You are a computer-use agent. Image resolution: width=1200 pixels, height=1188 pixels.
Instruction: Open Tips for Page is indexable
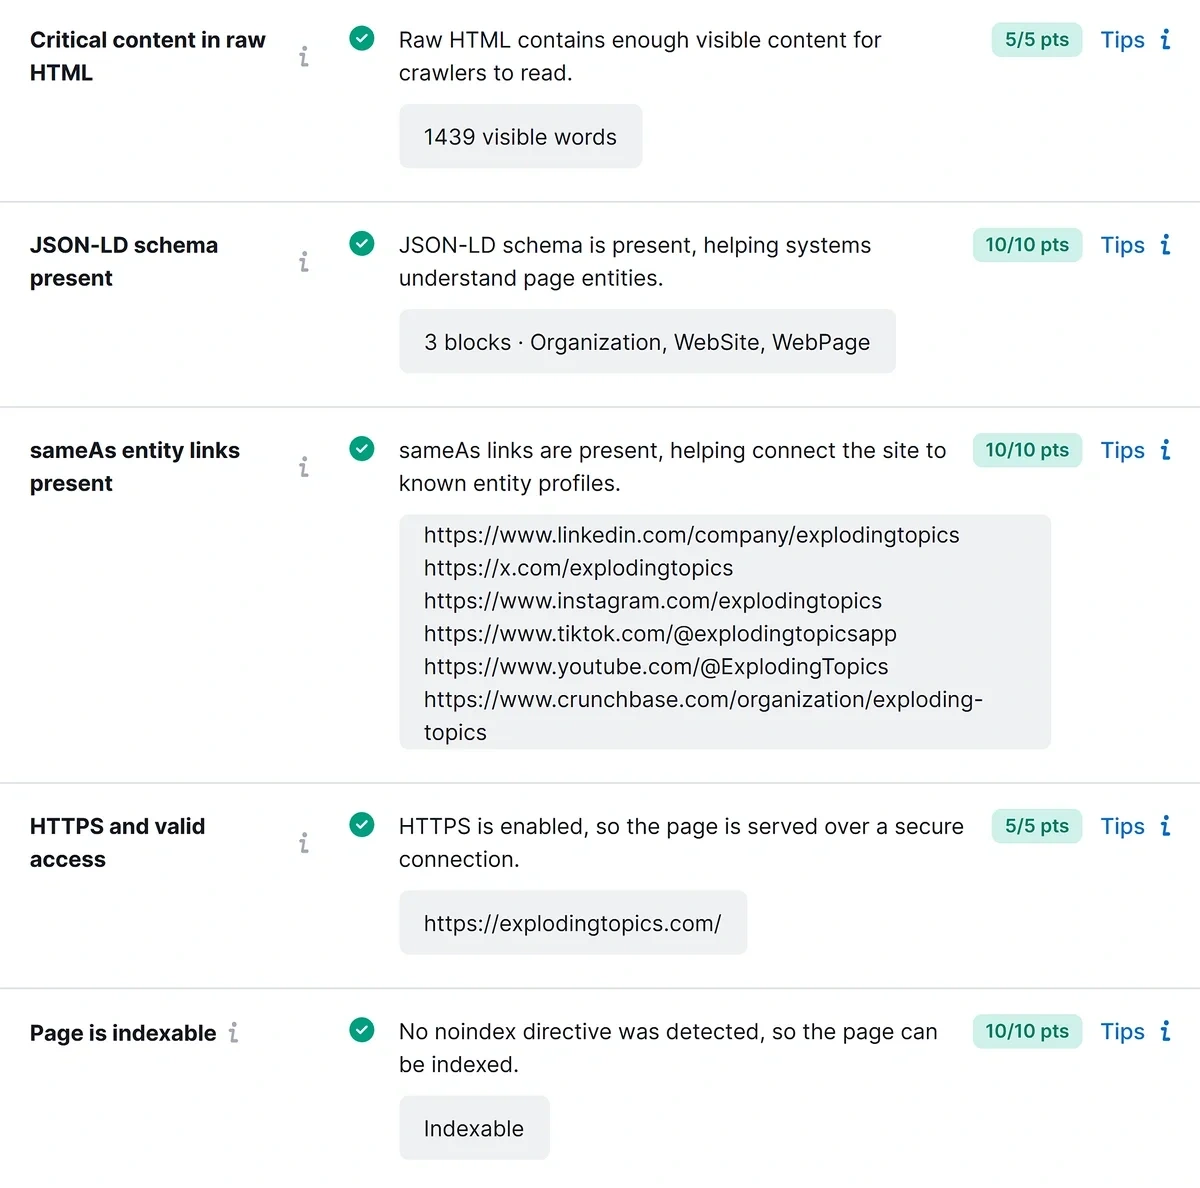click(1122, 1031)
